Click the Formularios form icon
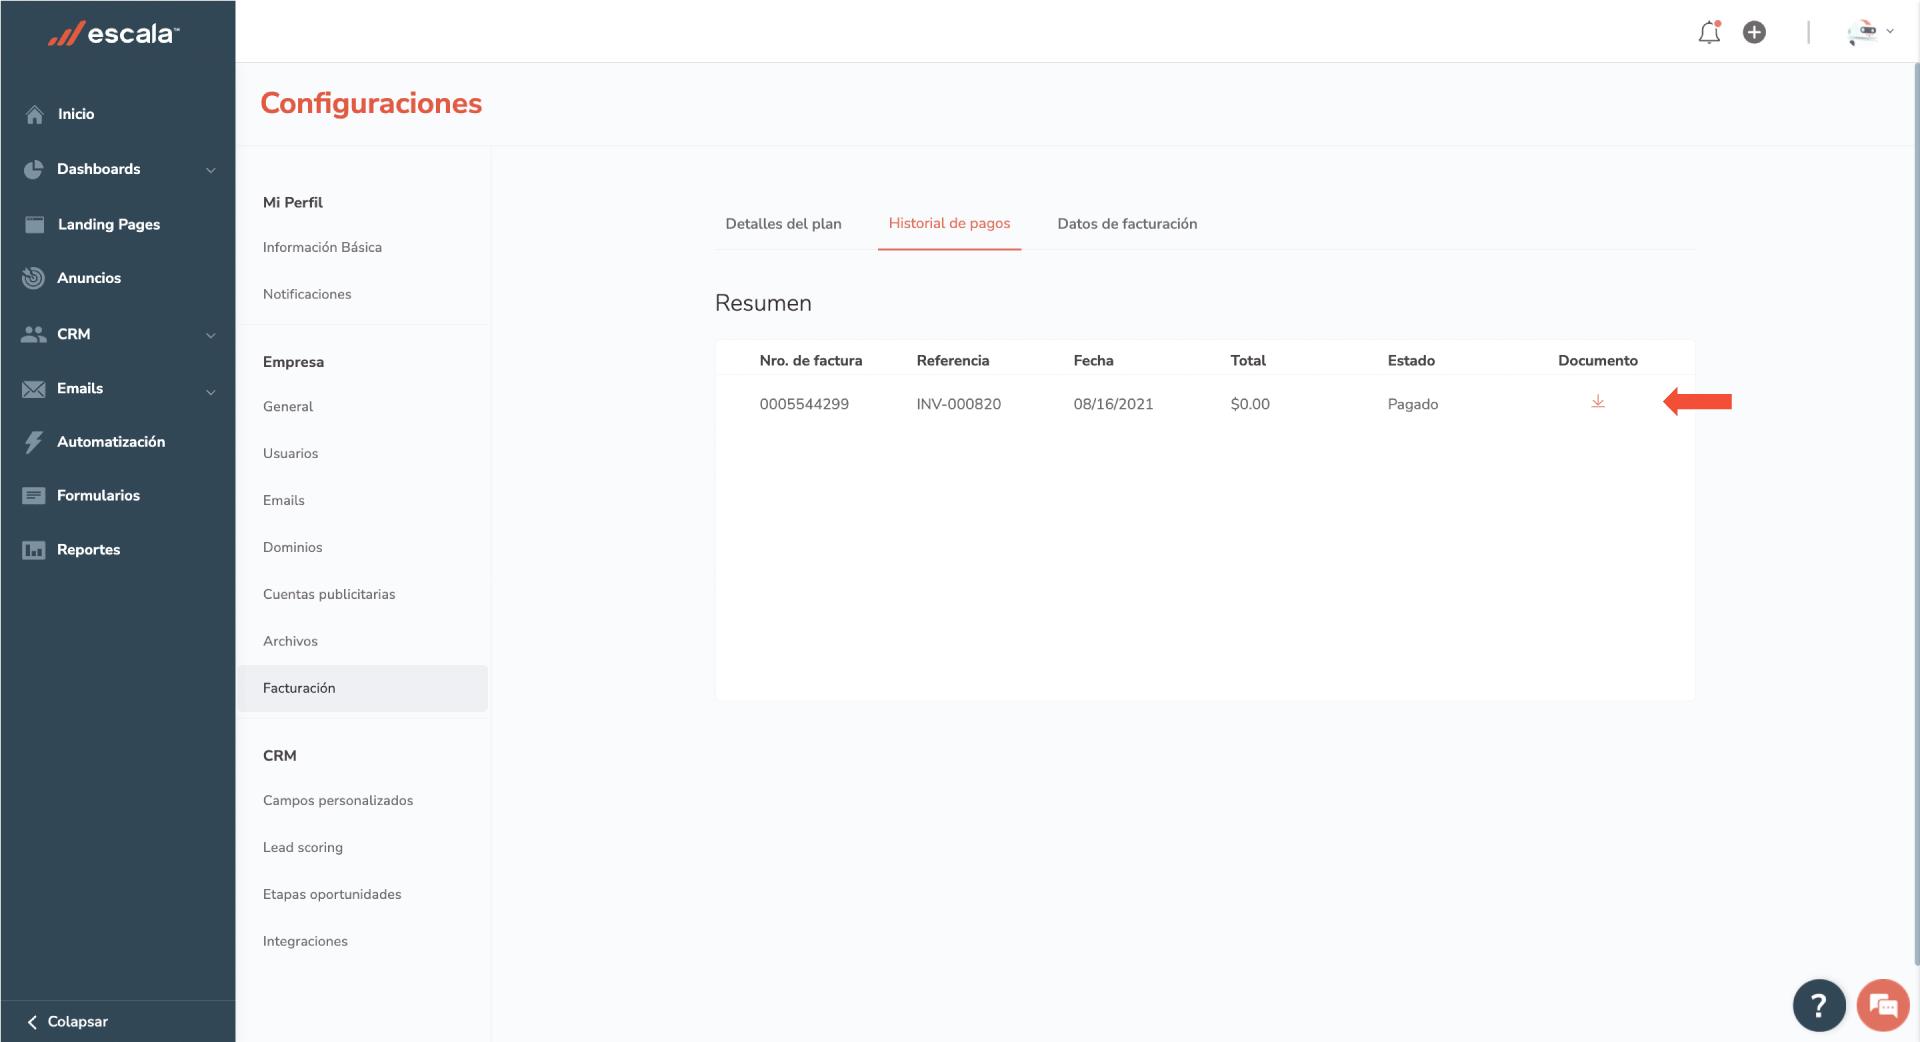The width and height of the screenshot is (1920, 1042). click(34, 496)
